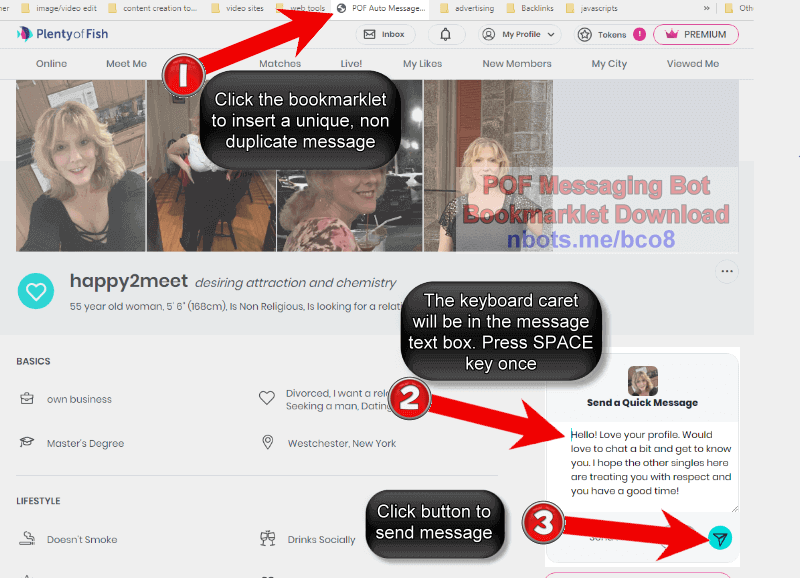Send the quick message with paper-plane button
The width and height of the screenshot is (800, 578).
pyautogui.click(x=720, y=538)
